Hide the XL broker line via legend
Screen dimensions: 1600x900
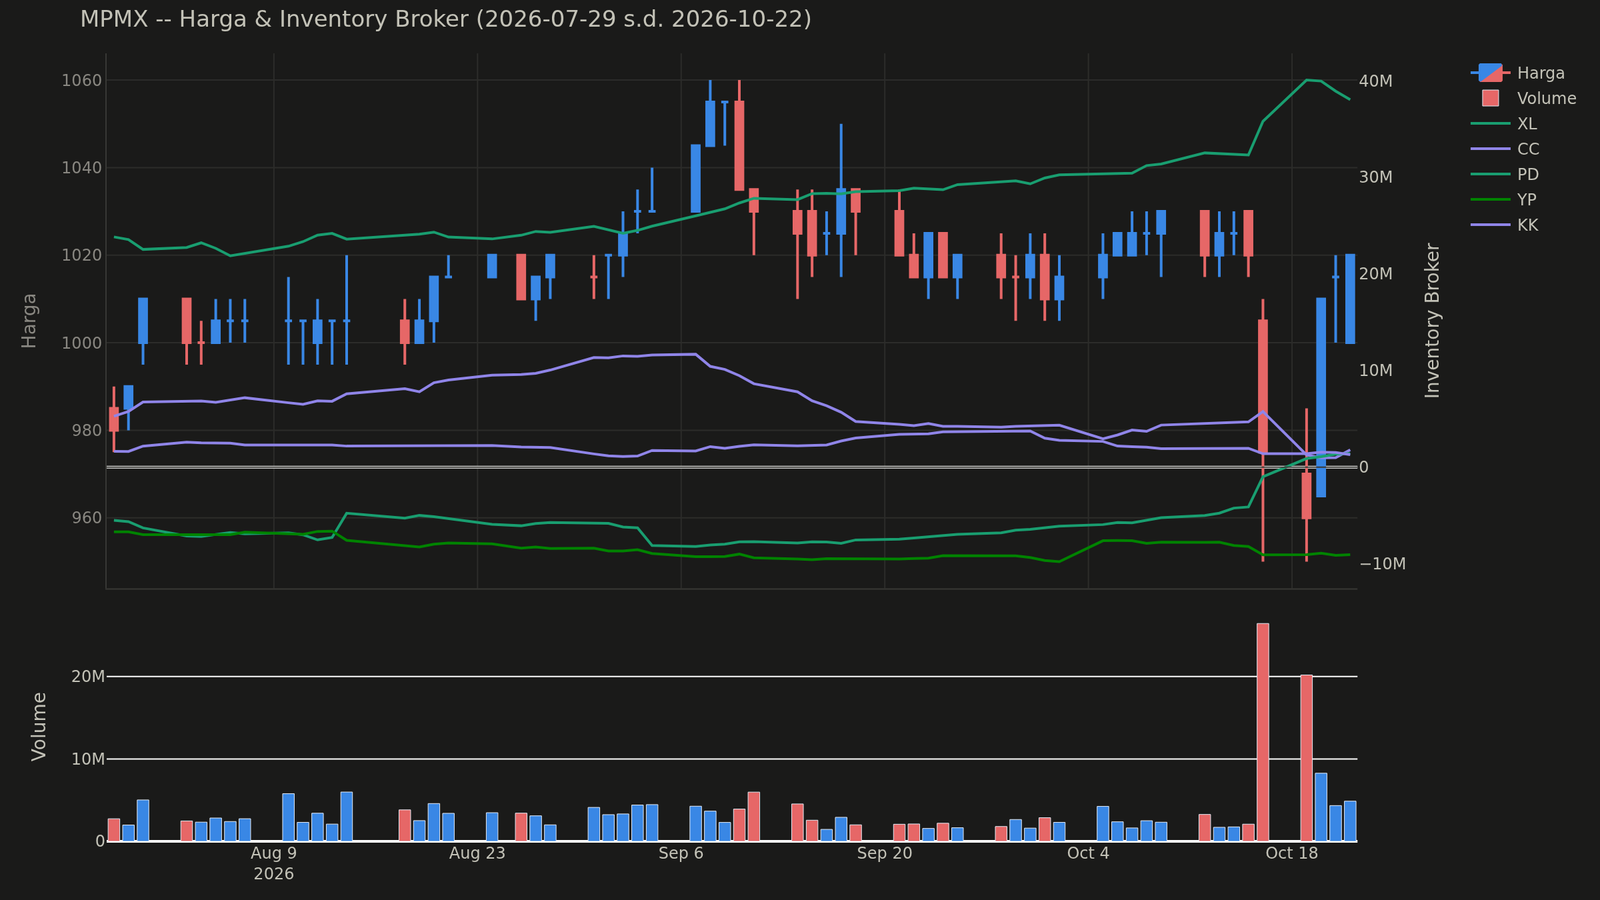click(1504, 124)
